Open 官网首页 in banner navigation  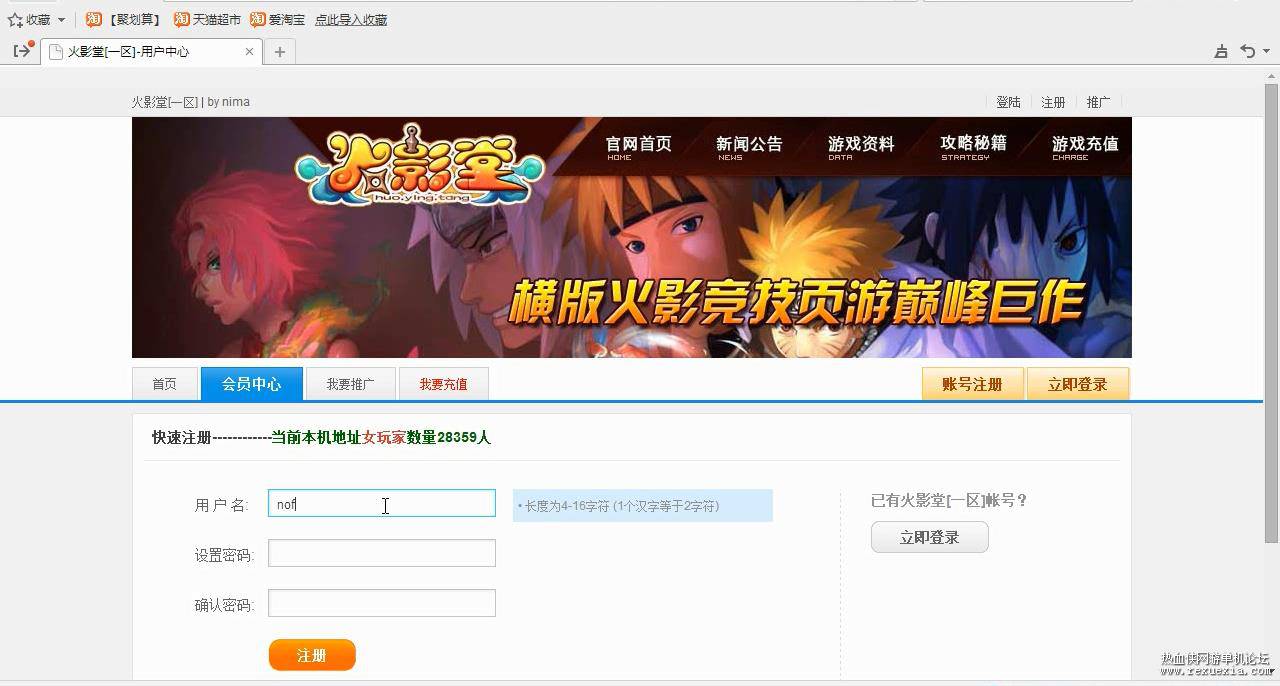(x=638, y=148)
